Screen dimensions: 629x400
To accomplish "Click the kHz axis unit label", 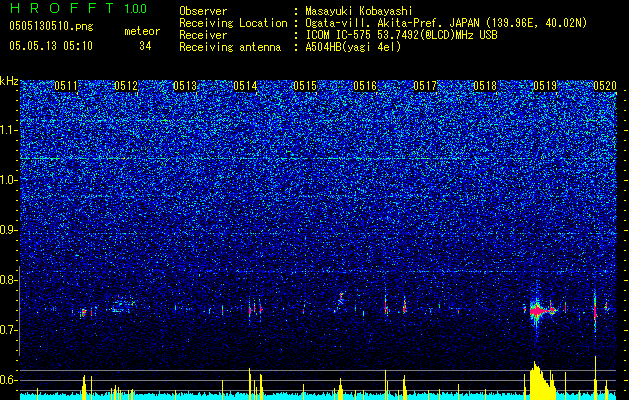I will [9, 81].
